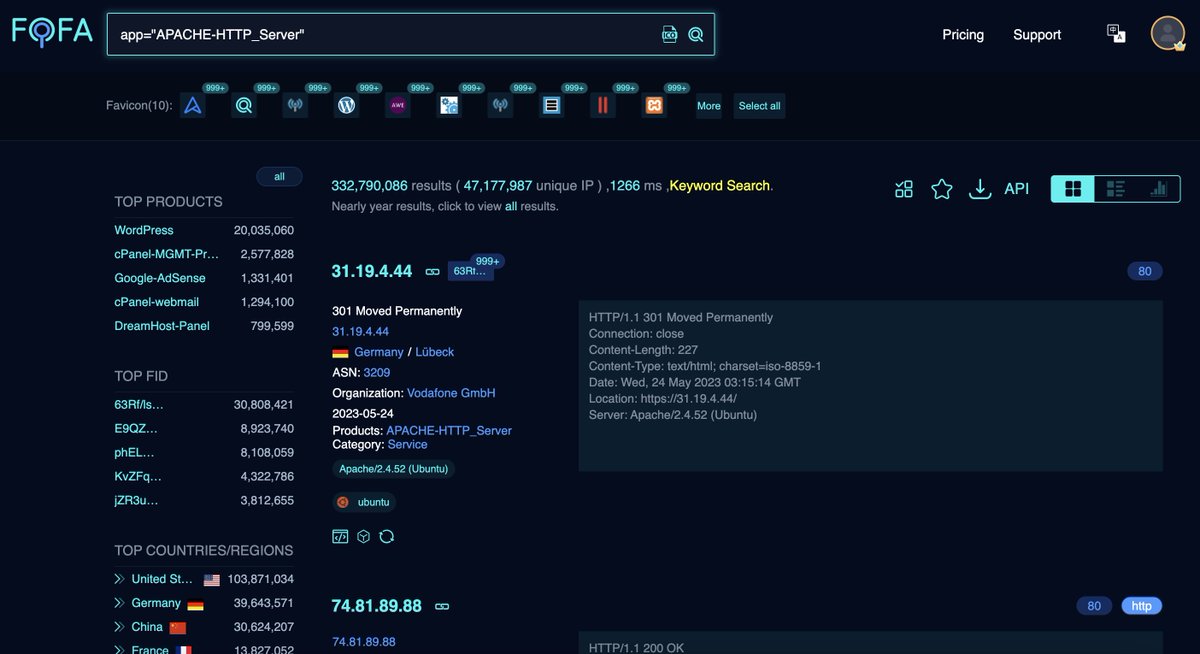1200x654 pixels.
Task: Select the first antenna favicon filter
Action: [x=295, y=105]
